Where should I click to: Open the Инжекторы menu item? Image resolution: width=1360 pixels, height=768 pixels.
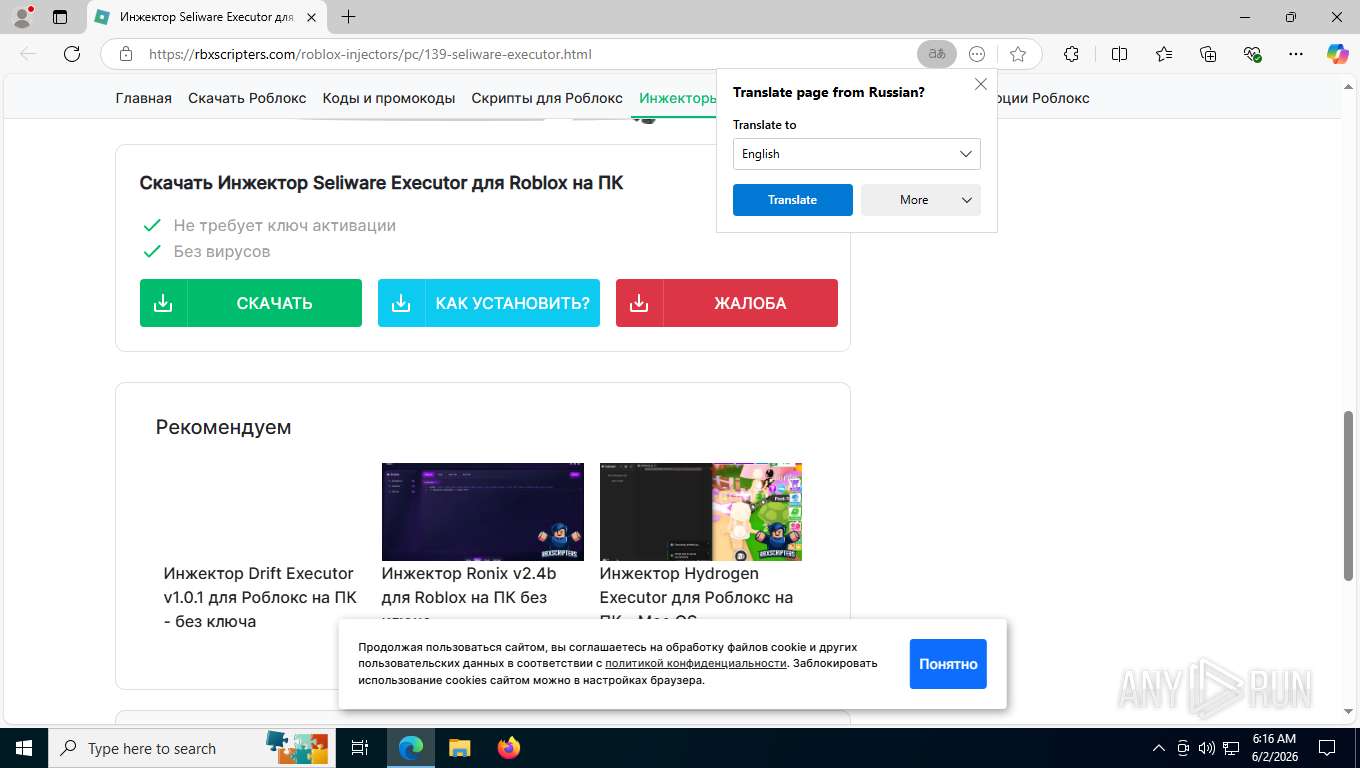678,98
